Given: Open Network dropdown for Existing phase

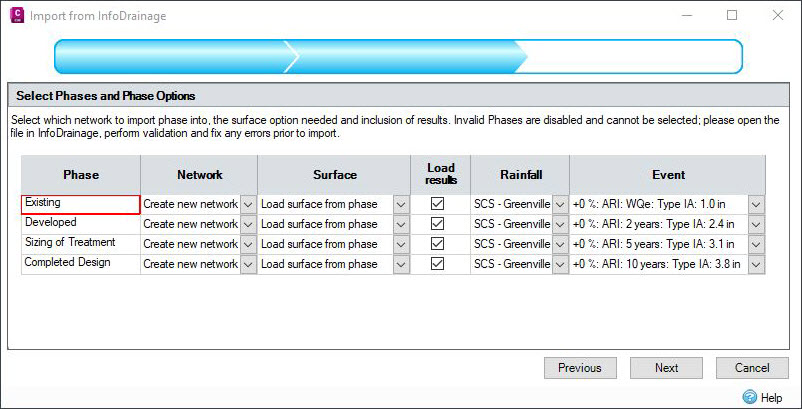Looking at the screenshot, I should coord(248,204).
